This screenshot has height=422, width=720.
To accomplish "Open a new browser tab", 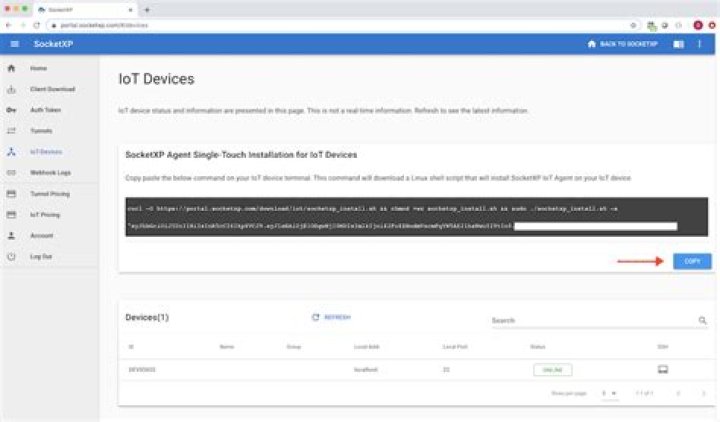I will [x=148, y=9].
